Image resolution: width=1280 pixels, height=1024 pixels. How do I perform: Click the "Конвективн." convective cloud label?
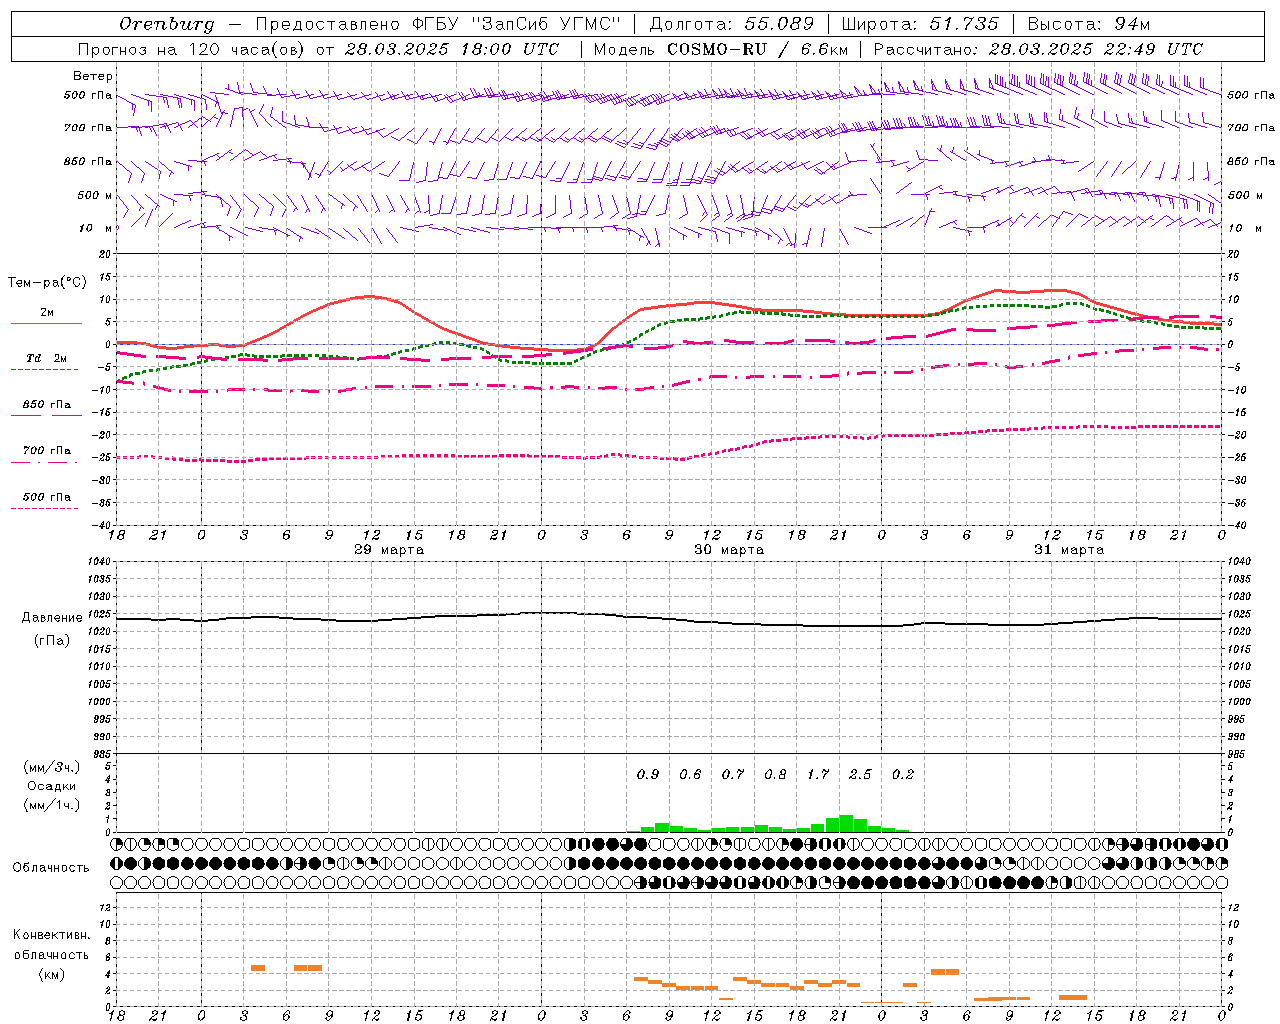[x=52, y=935]
